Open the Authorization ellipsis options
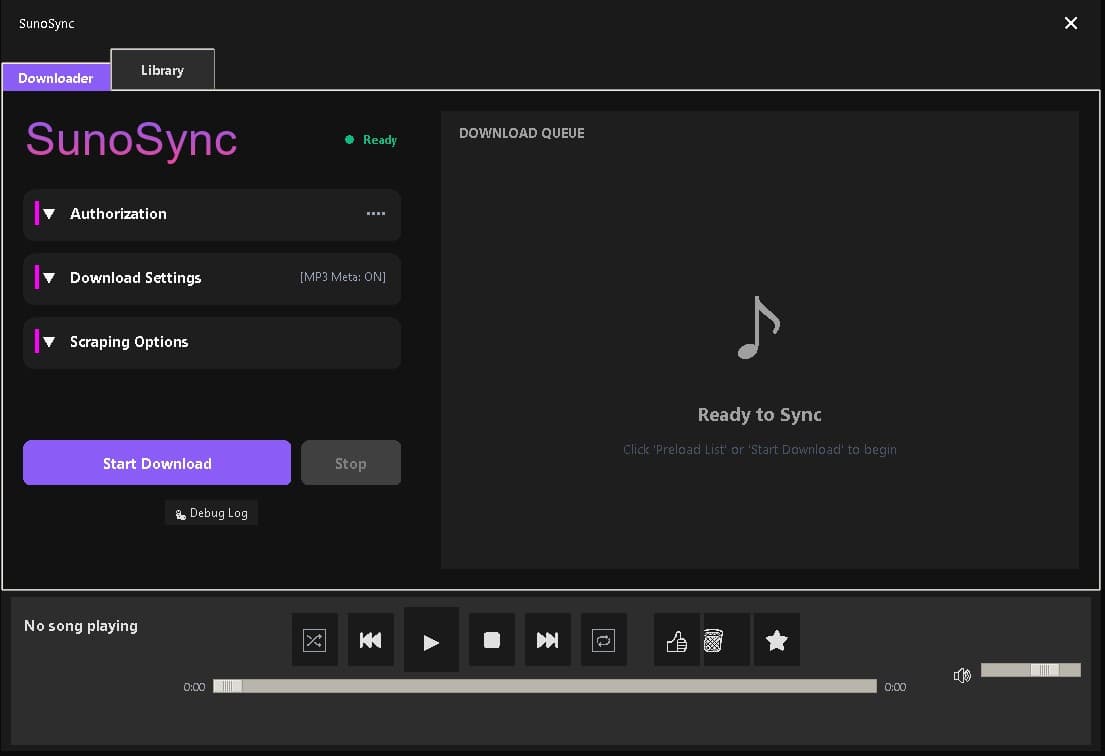The image size is (1105, 756). 375,214
